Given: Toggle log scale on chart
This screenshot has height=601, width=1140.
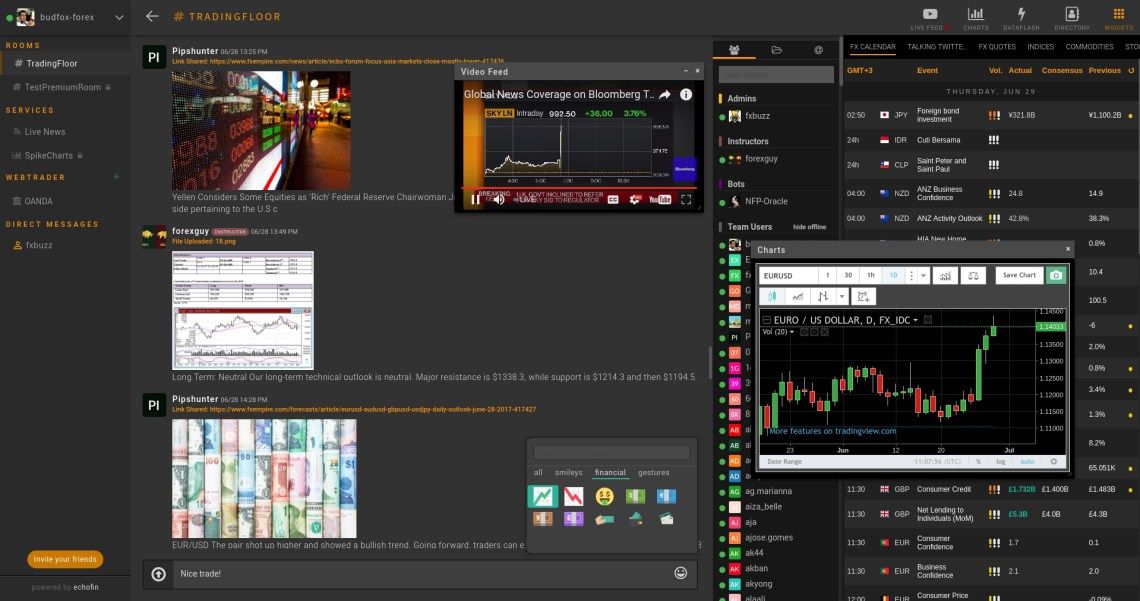Looking at the screenshot, I should (1000, 461).
